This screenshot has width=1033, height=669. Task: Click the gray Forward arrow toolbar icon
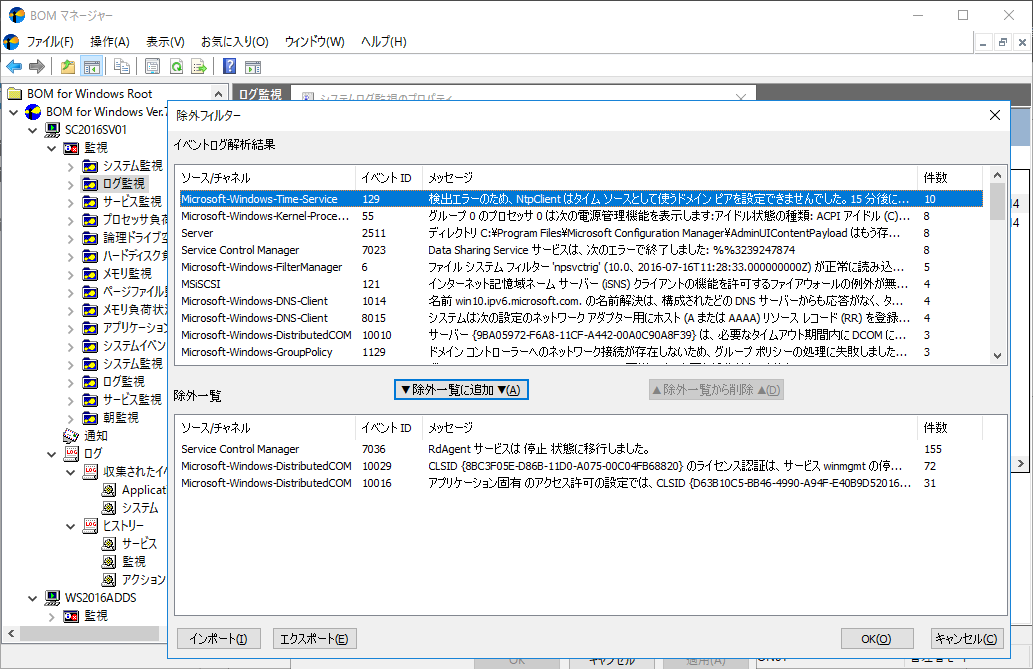[x=37, y=67]
